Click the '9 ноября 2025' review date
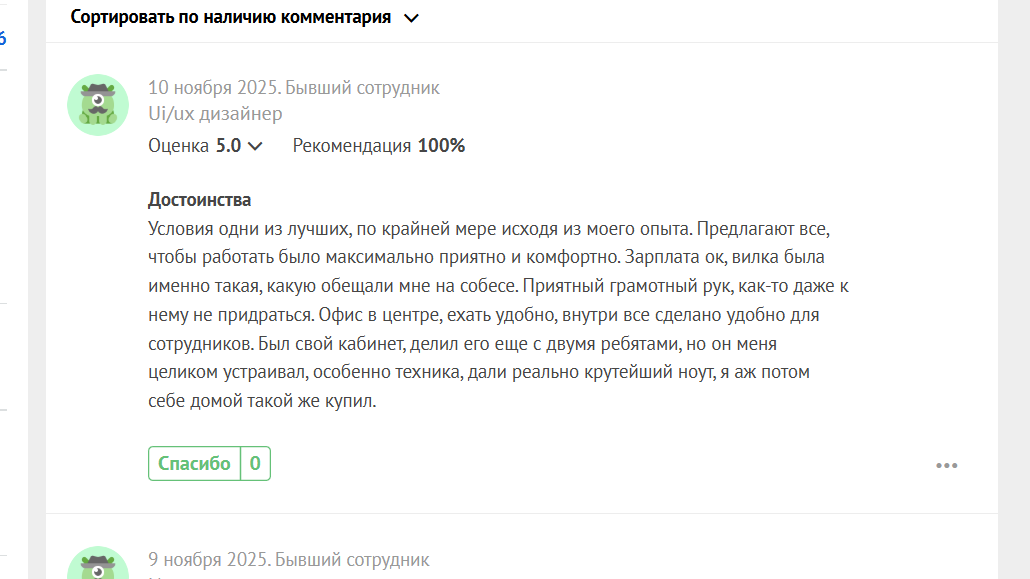 tap(208, 559)
